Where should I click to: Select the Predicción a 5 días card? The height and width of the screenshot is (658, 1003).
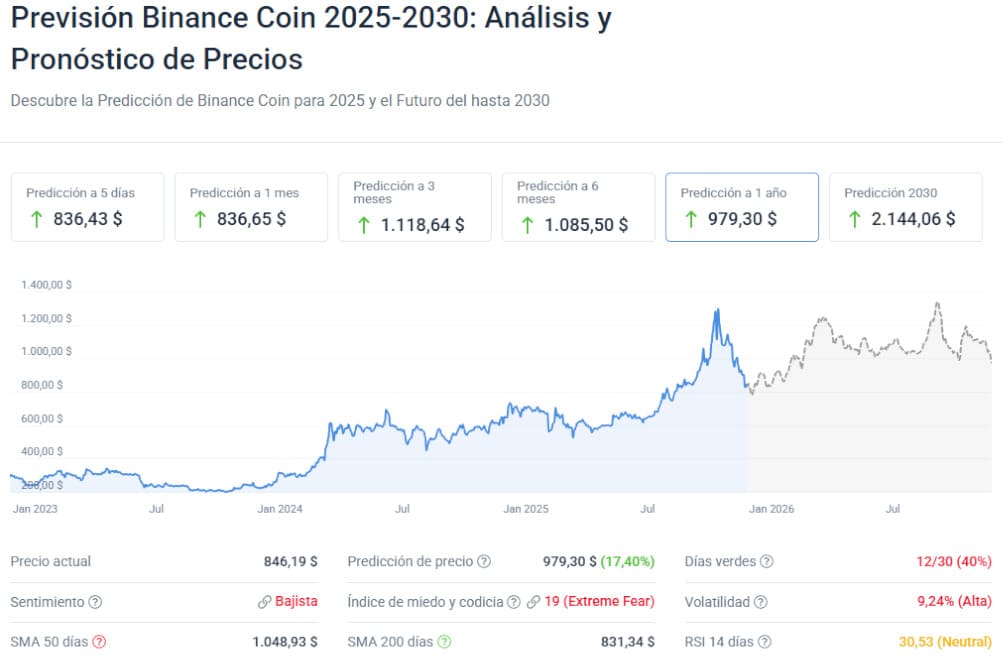[x=87, y=207]
